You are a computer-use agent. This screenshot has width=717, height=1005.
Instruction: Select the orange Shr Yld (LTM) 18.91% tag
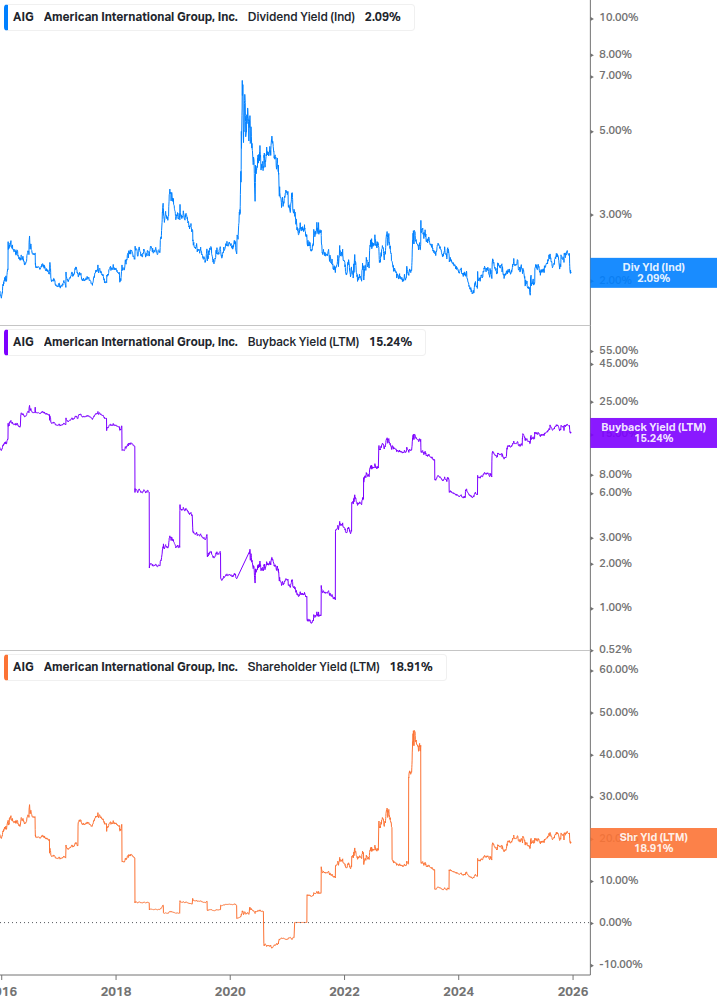[x=654, y=842]
